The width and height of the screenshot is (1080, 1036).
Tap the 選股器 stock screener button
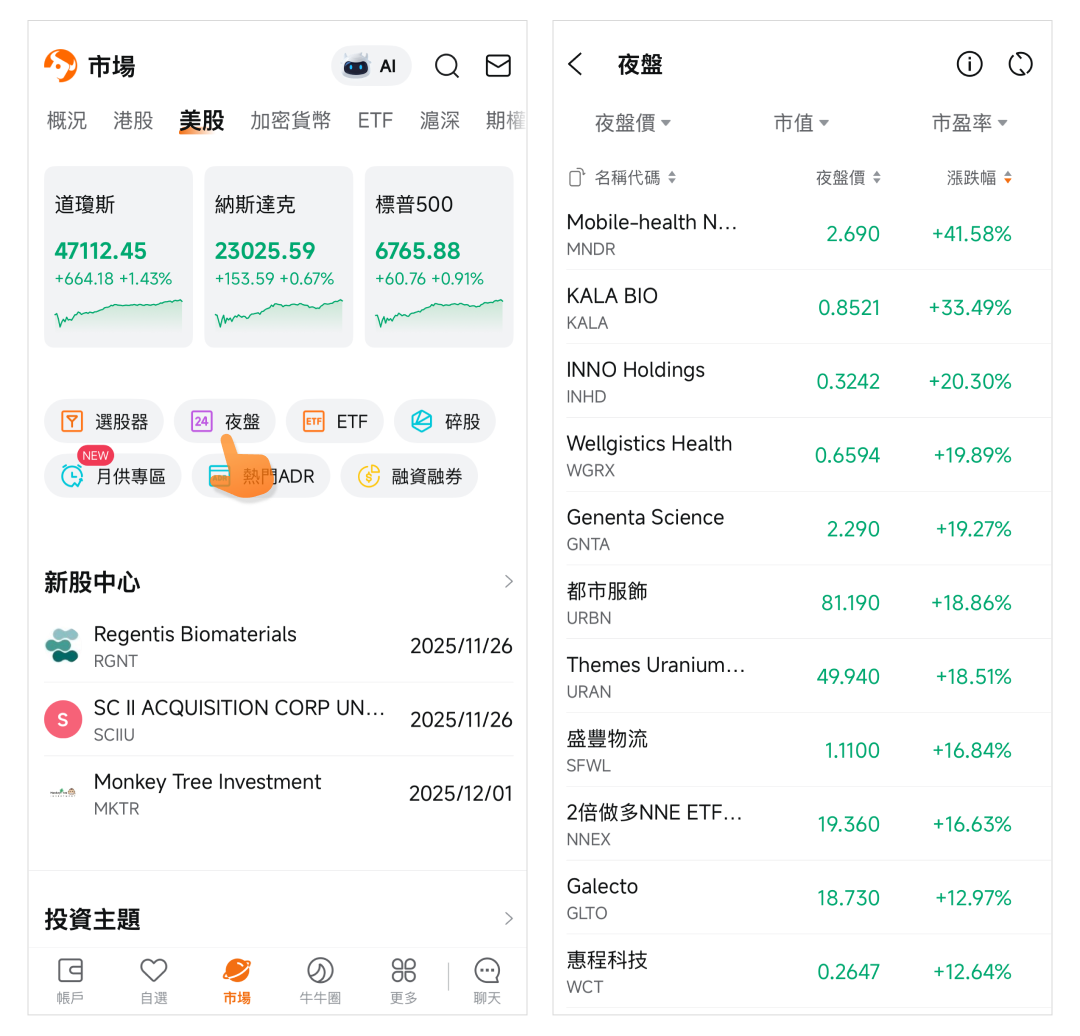(x=104, y=421)
